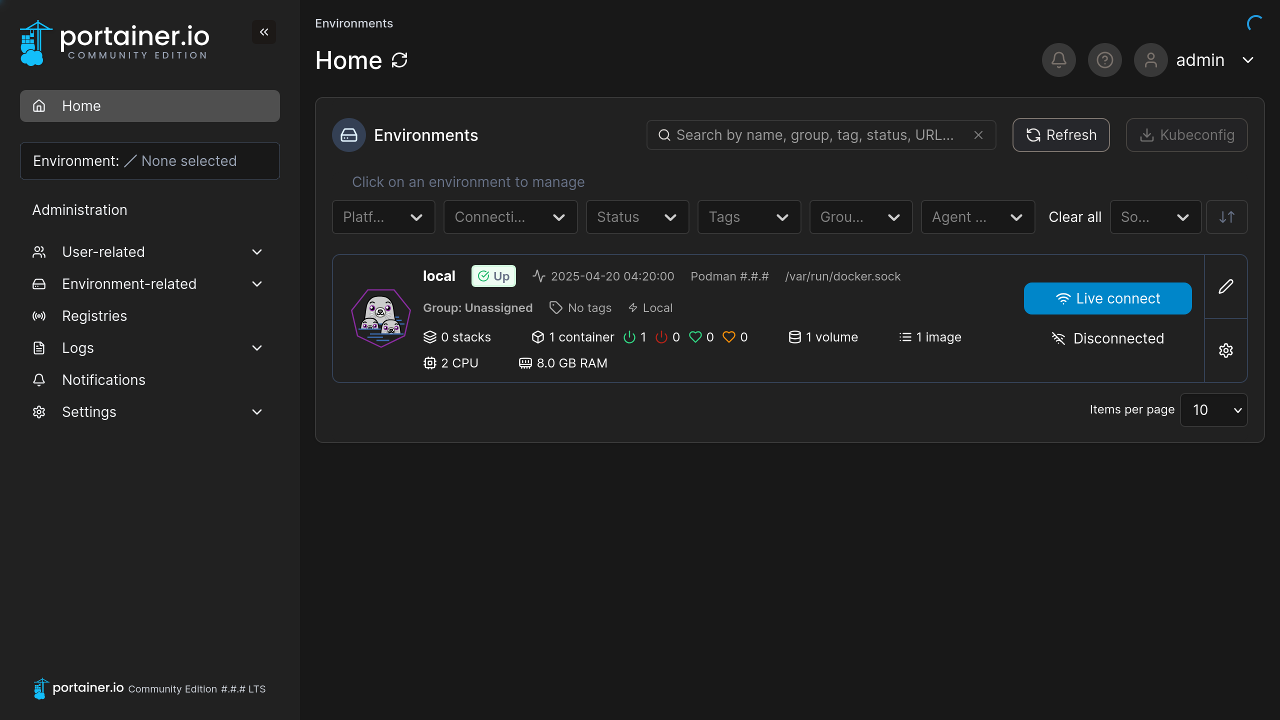
Task: Click the Refresh button in Environments panel
Action: click(1060, 134)
